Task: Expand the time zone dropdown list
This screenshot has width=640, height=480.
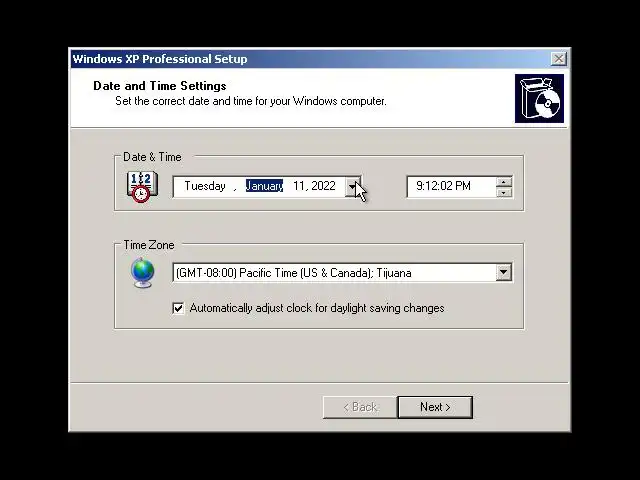Action: tap(504, 272)
